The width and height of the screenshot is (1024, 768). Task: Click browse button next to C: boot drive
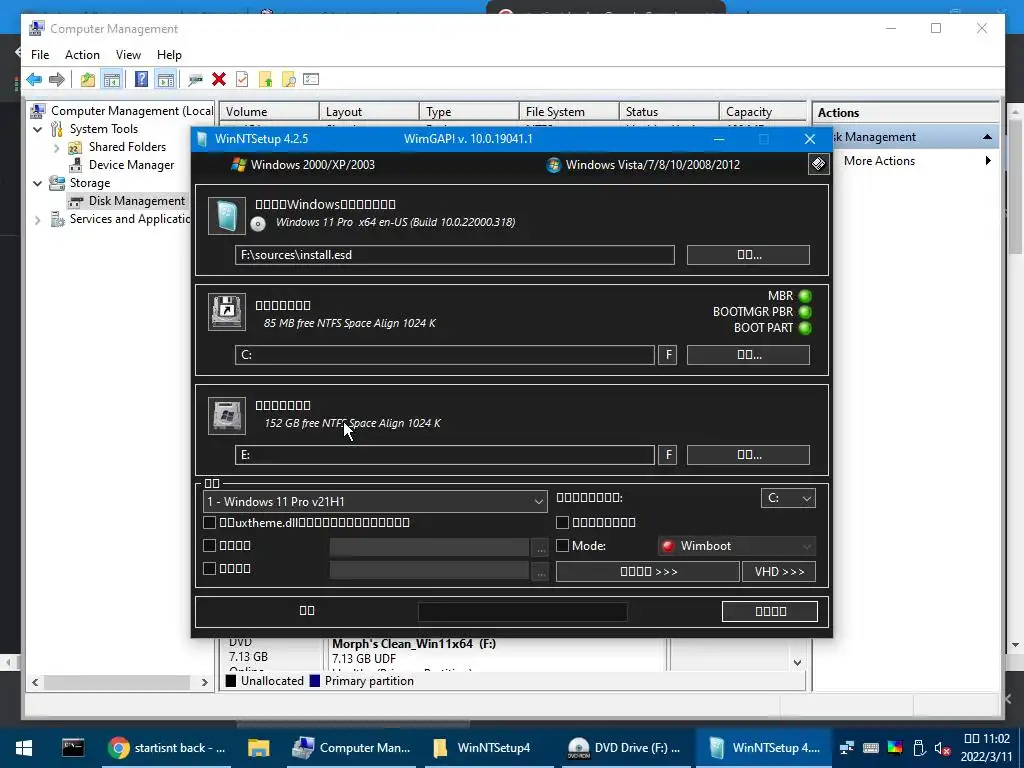coord(748,355)
